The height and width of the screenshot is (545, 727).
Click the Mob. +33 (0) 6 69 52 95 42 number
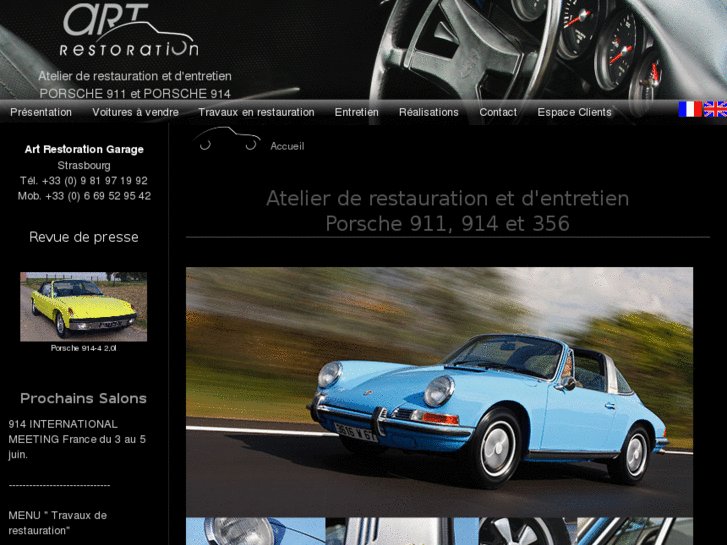coord(84,196)
